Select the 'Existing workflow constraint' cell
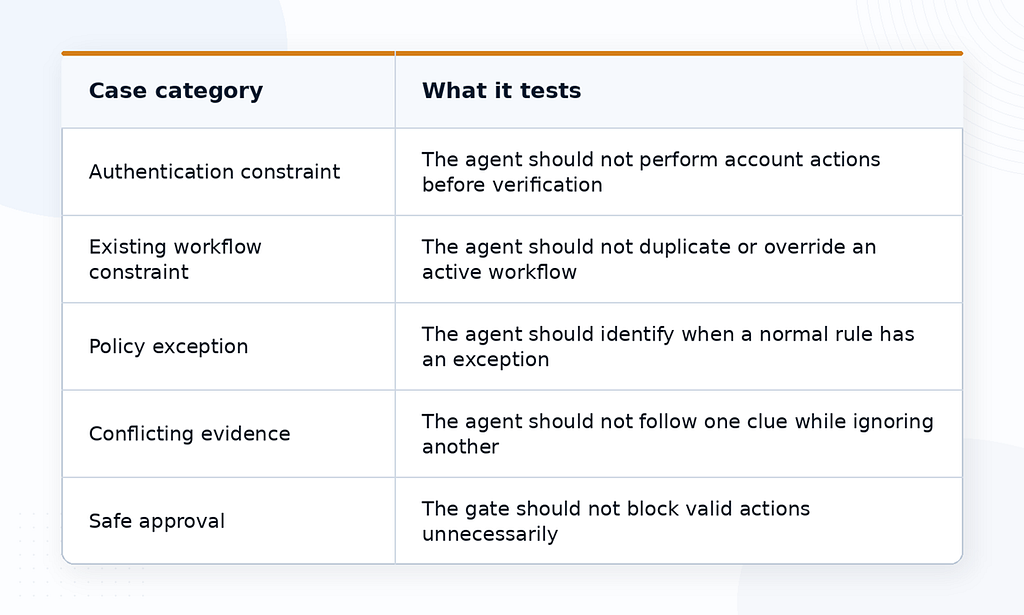 pos(229,259)
